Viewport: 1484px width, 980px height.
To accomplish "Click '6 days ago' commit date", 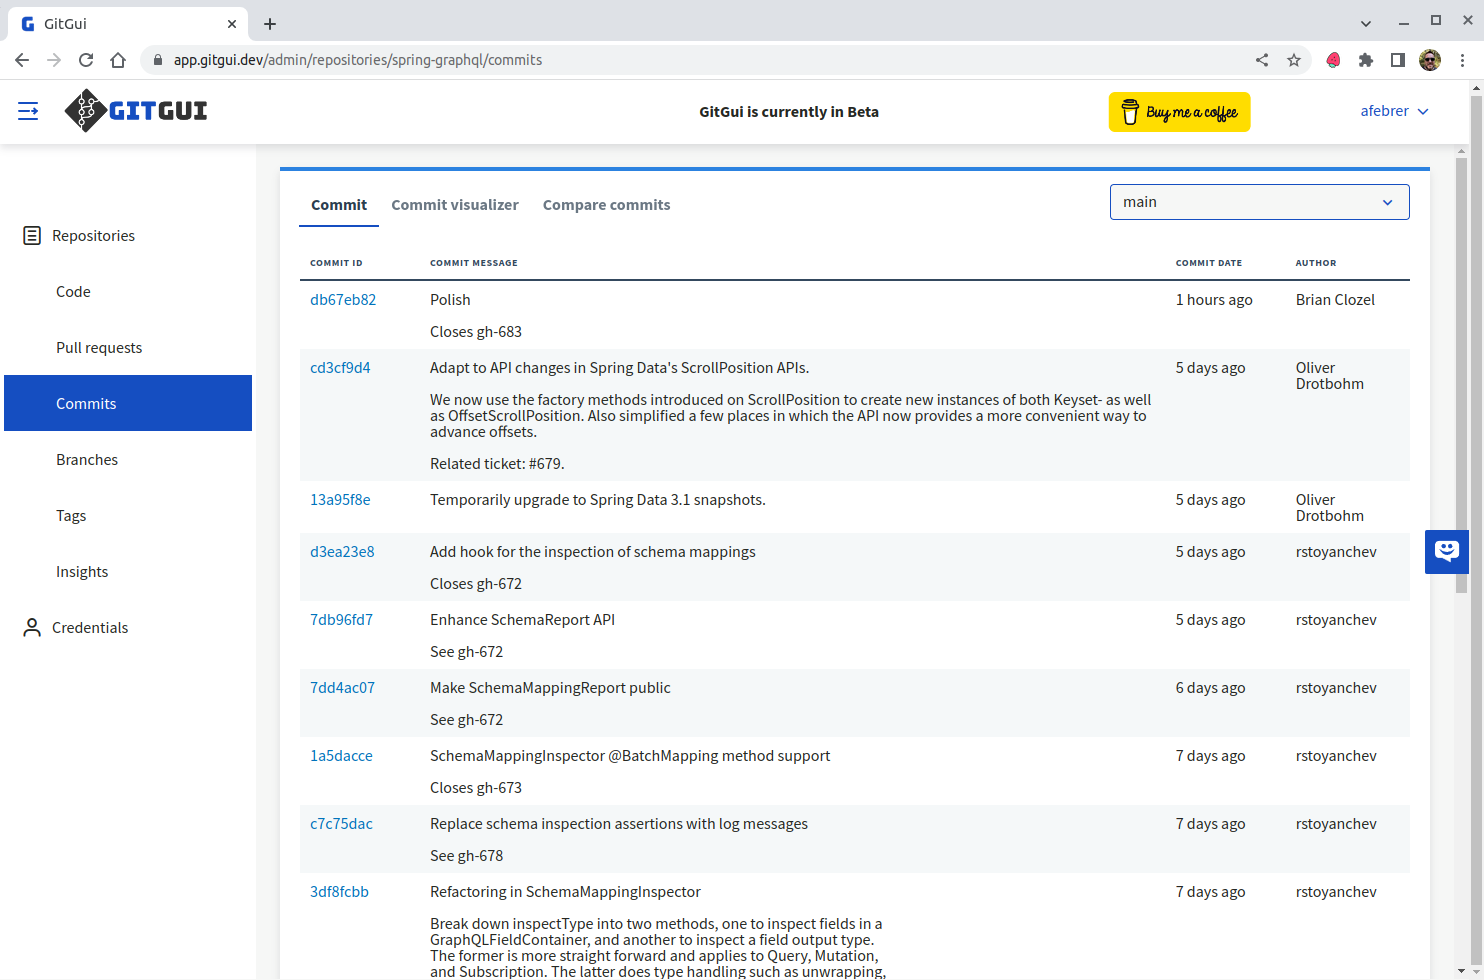I will coord(1210,688).
